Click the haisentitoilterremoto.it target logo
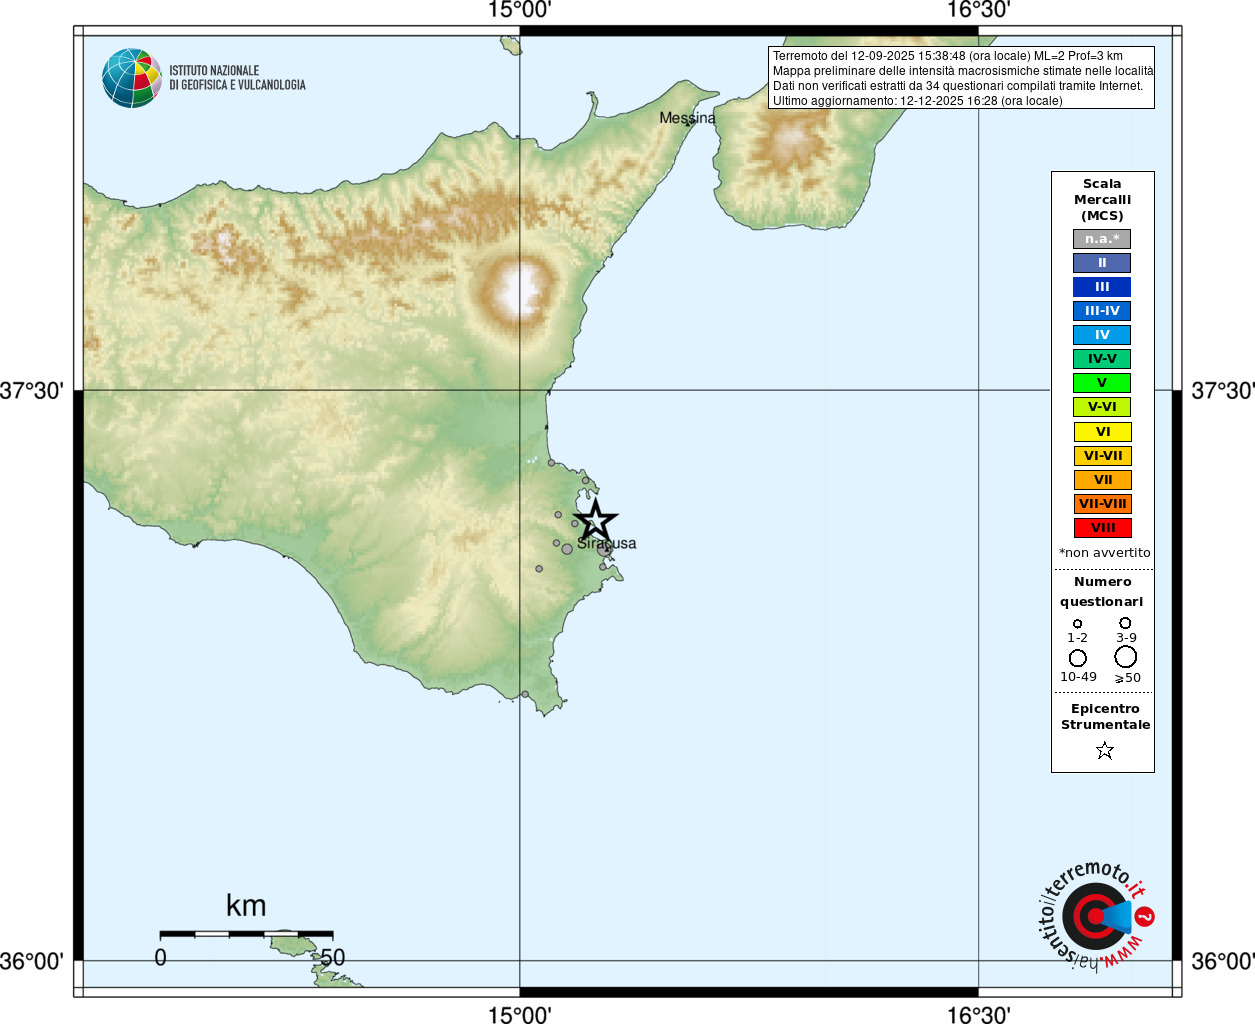1255x1024 pixels. (x=1097, y=916)
